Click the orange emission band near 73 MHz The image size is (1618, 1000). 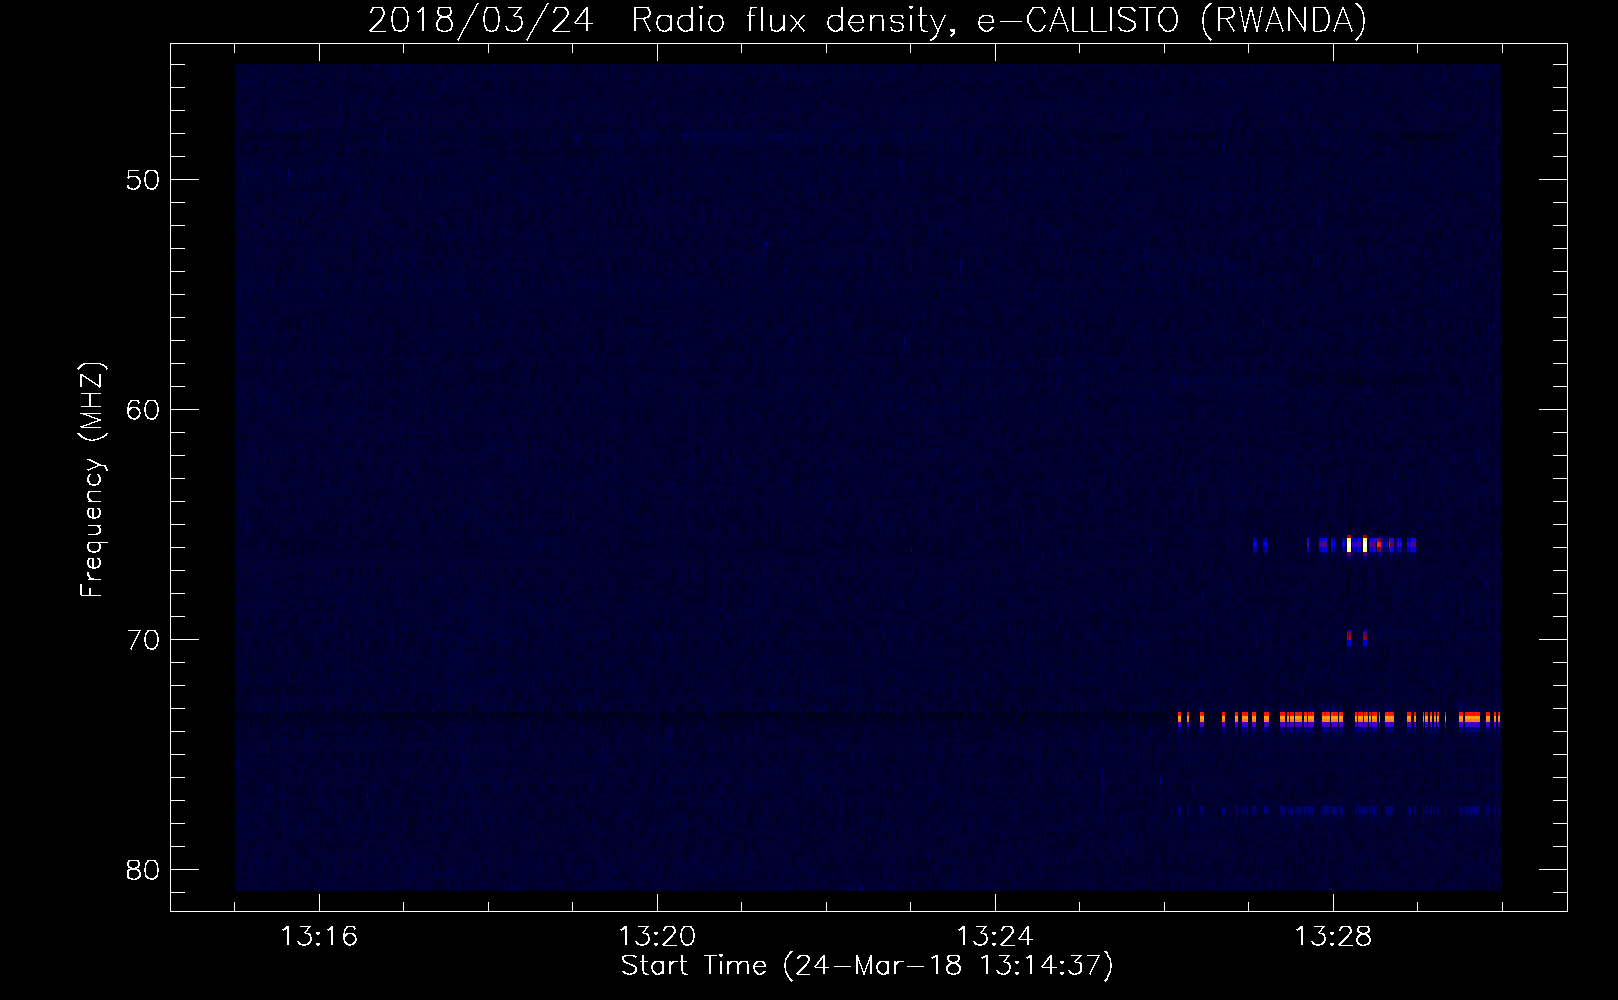pyautogui.click(x=1339, y=718)
